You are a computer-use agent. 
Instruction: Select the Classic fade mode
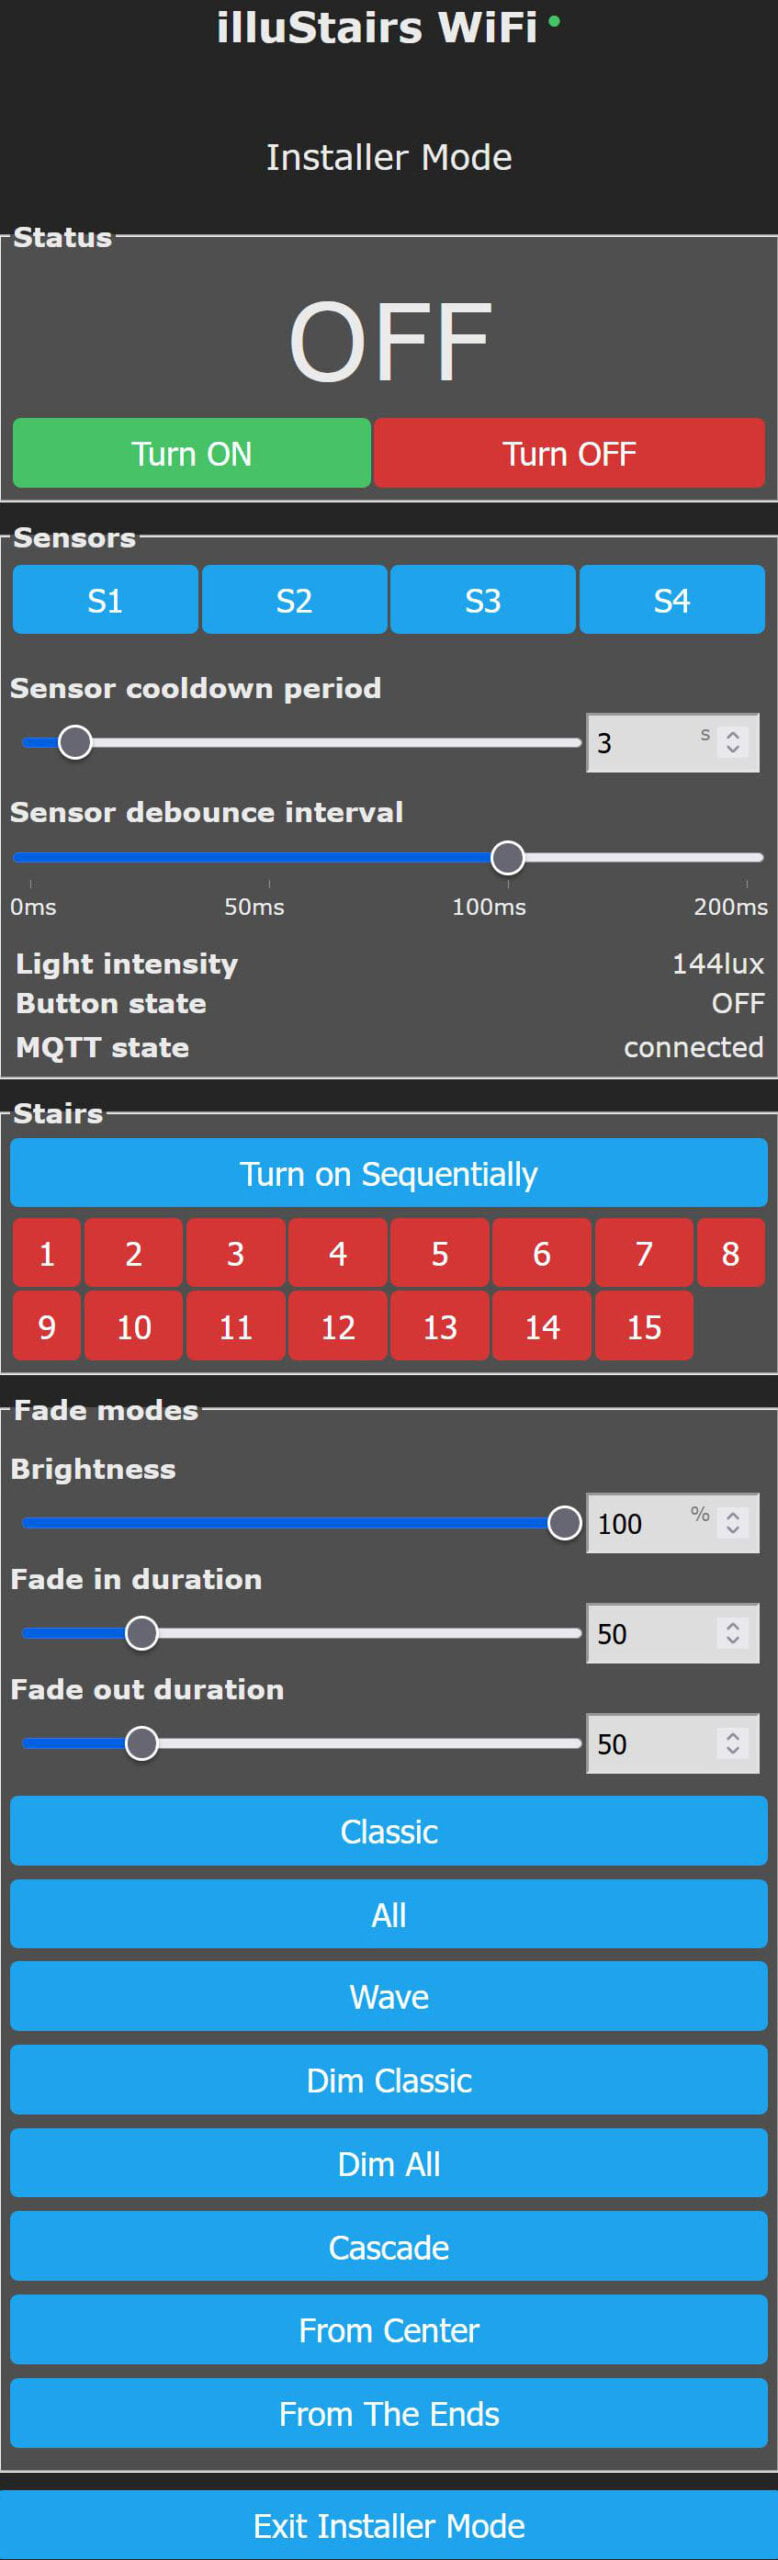(389, 1831)
